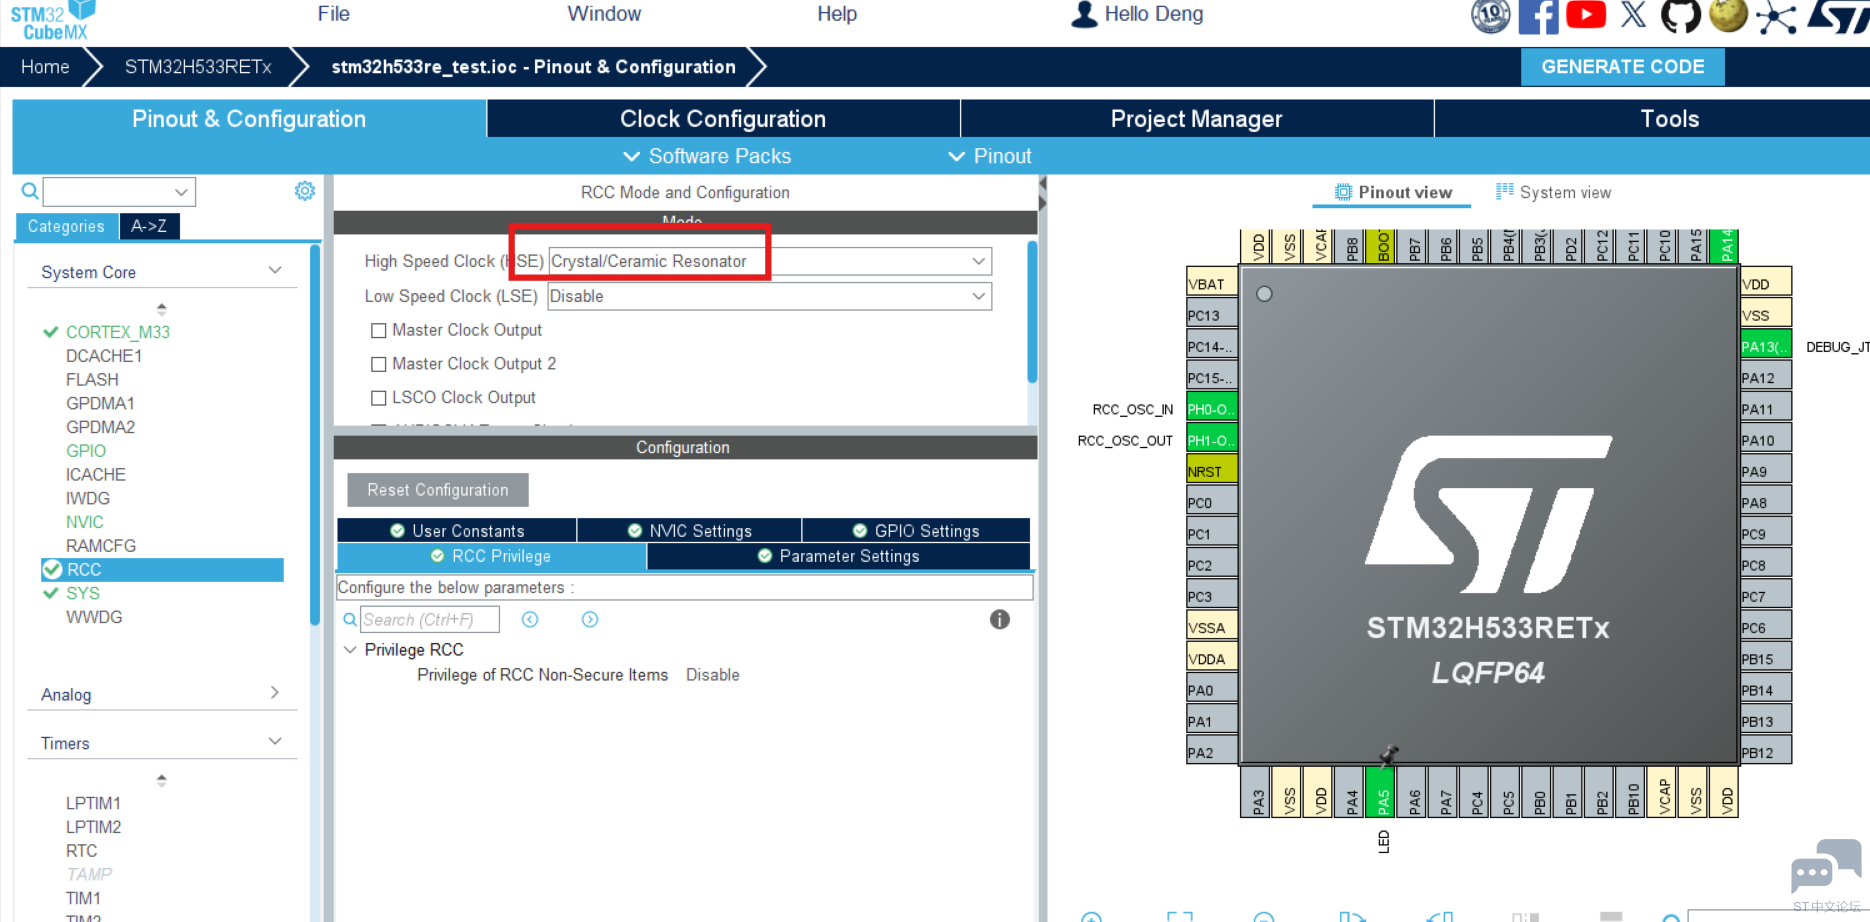Select GPIO in the System Core list
Image resolution: width=1870 pixels, height=922 pixels.
pyautogui.click(x=86, y=451)
